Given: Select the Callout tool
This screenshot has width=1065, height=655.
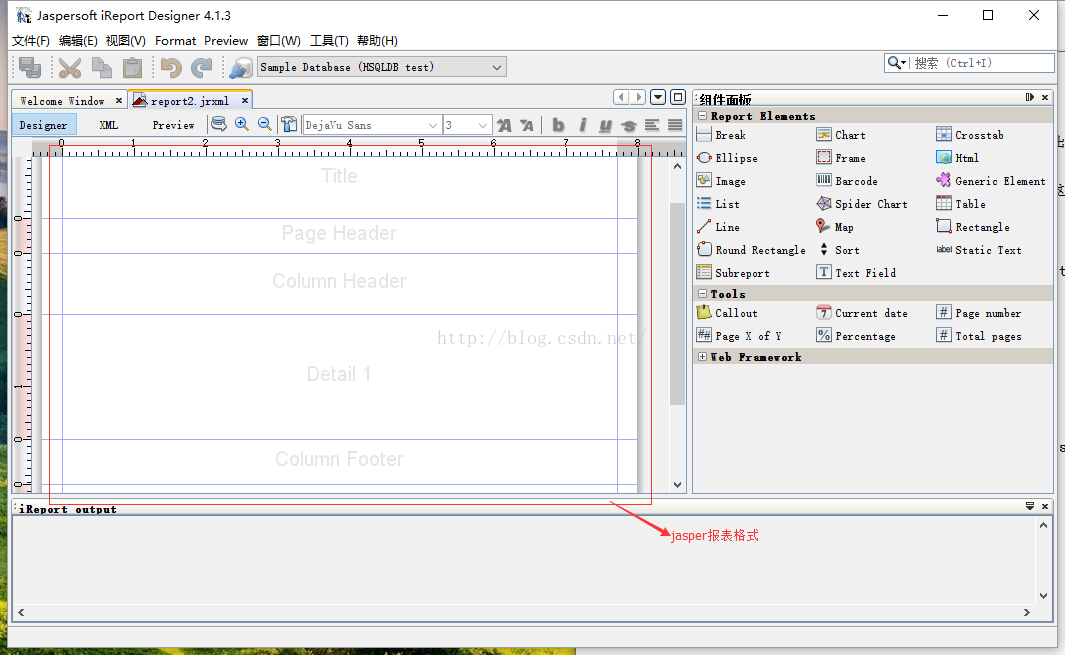Looking at the screenshot, I should tap(727, 313).
